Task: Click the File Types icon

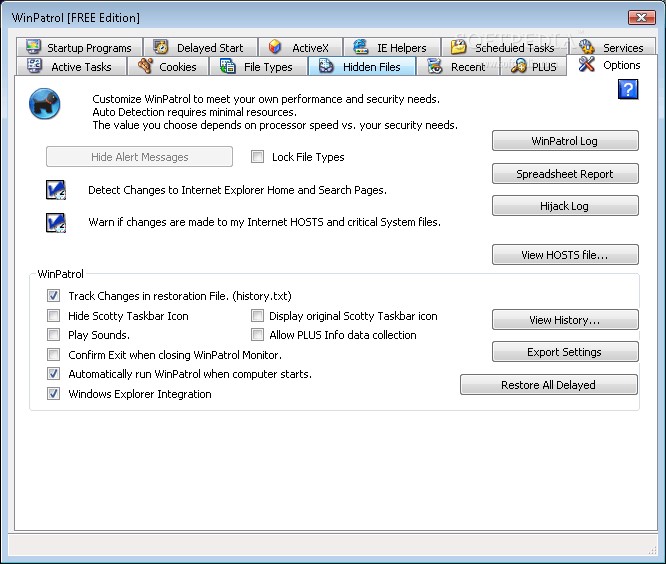Action: point(228,66)
